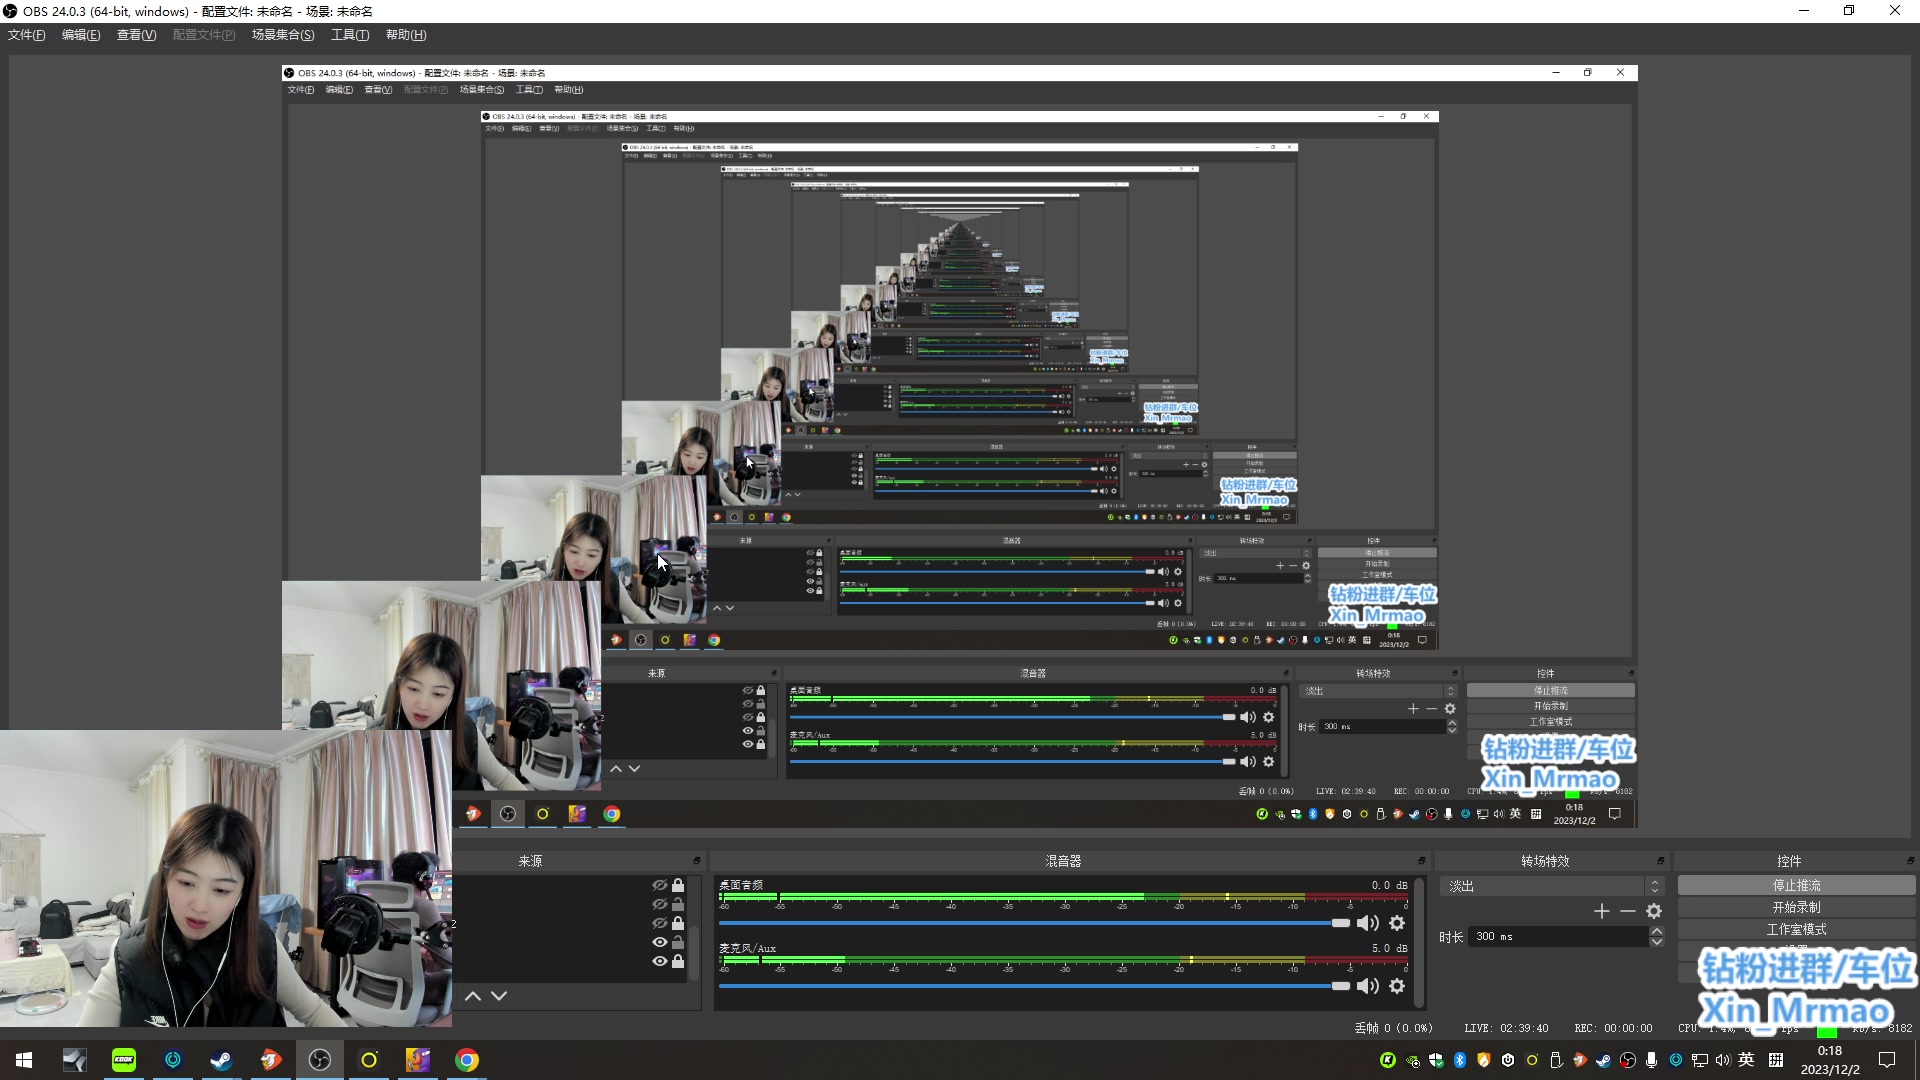Open the 场景集合(S) menu

[x=283, y=35]
